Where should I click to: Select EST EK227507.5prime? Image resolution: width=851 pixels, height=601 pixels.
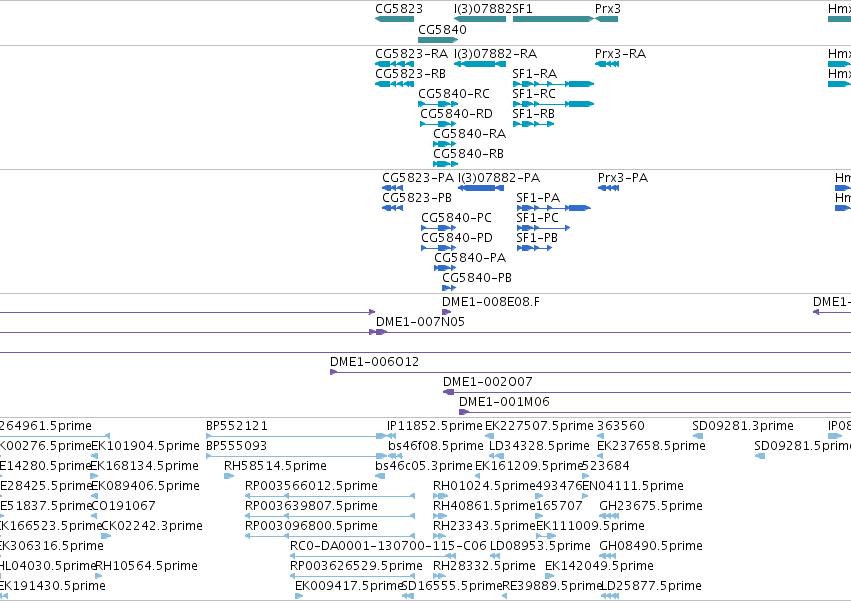point(490,436)
